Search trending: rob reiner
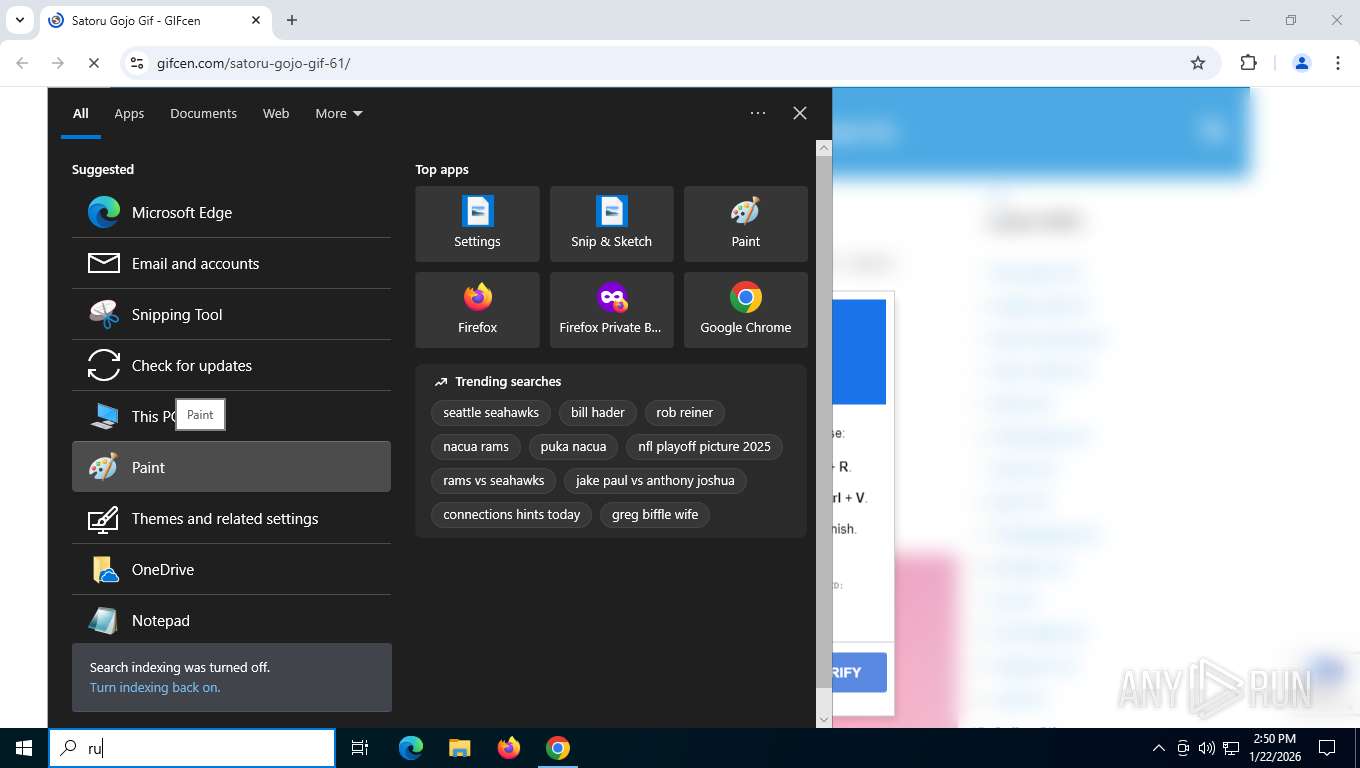The image size is (1360, 768). pos(685,413)
